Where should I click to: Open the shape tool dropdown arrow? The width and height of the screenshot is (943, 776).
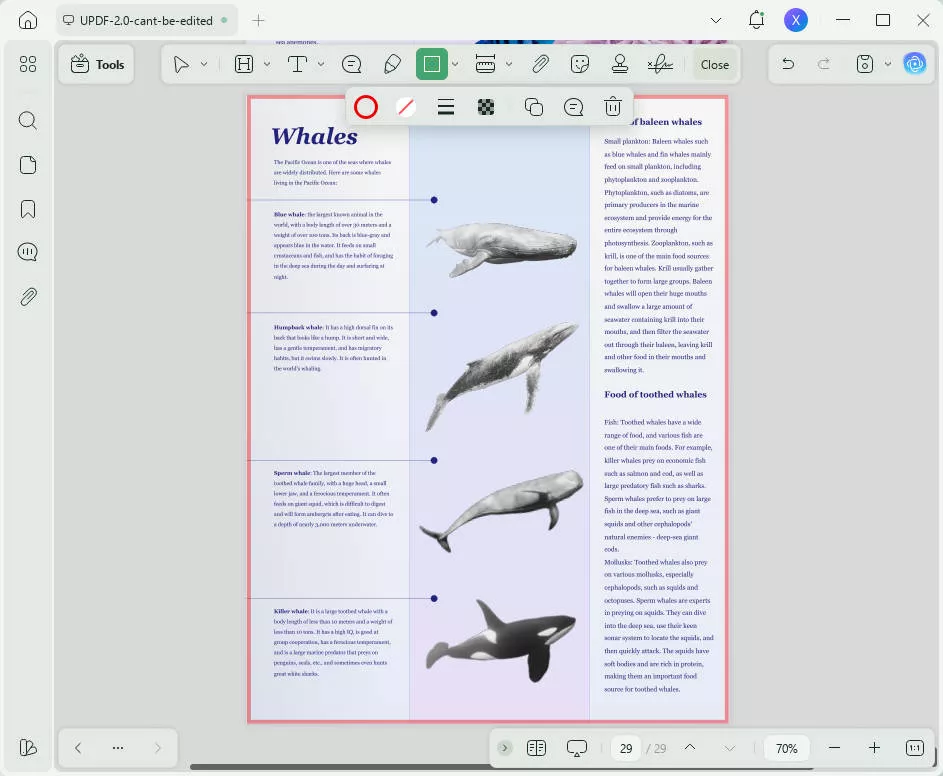[455, 64]
